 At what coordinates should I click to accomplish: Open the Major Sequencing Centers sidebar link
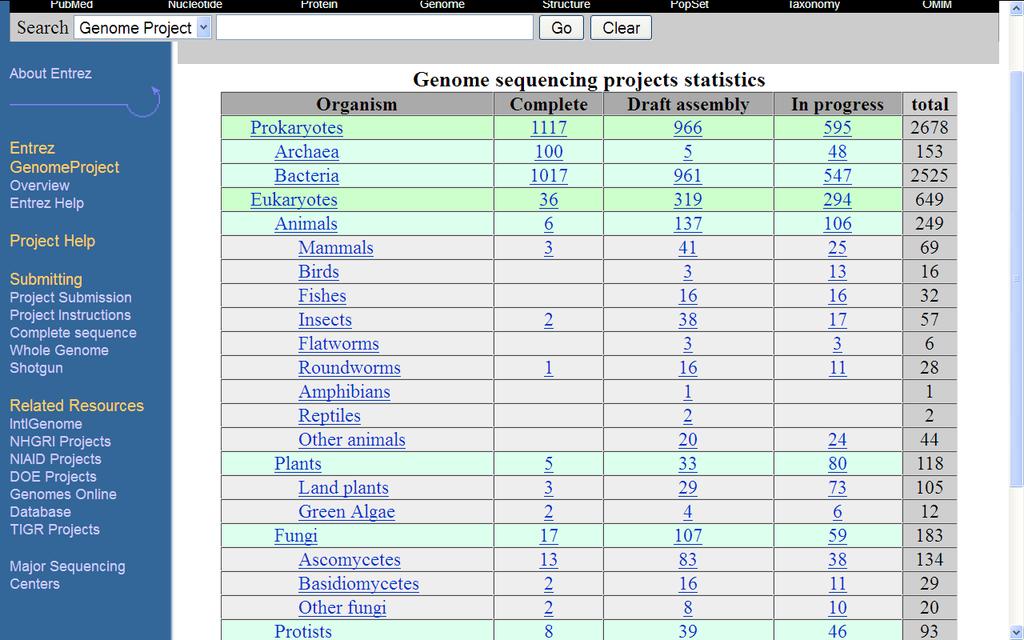point(67,575)
